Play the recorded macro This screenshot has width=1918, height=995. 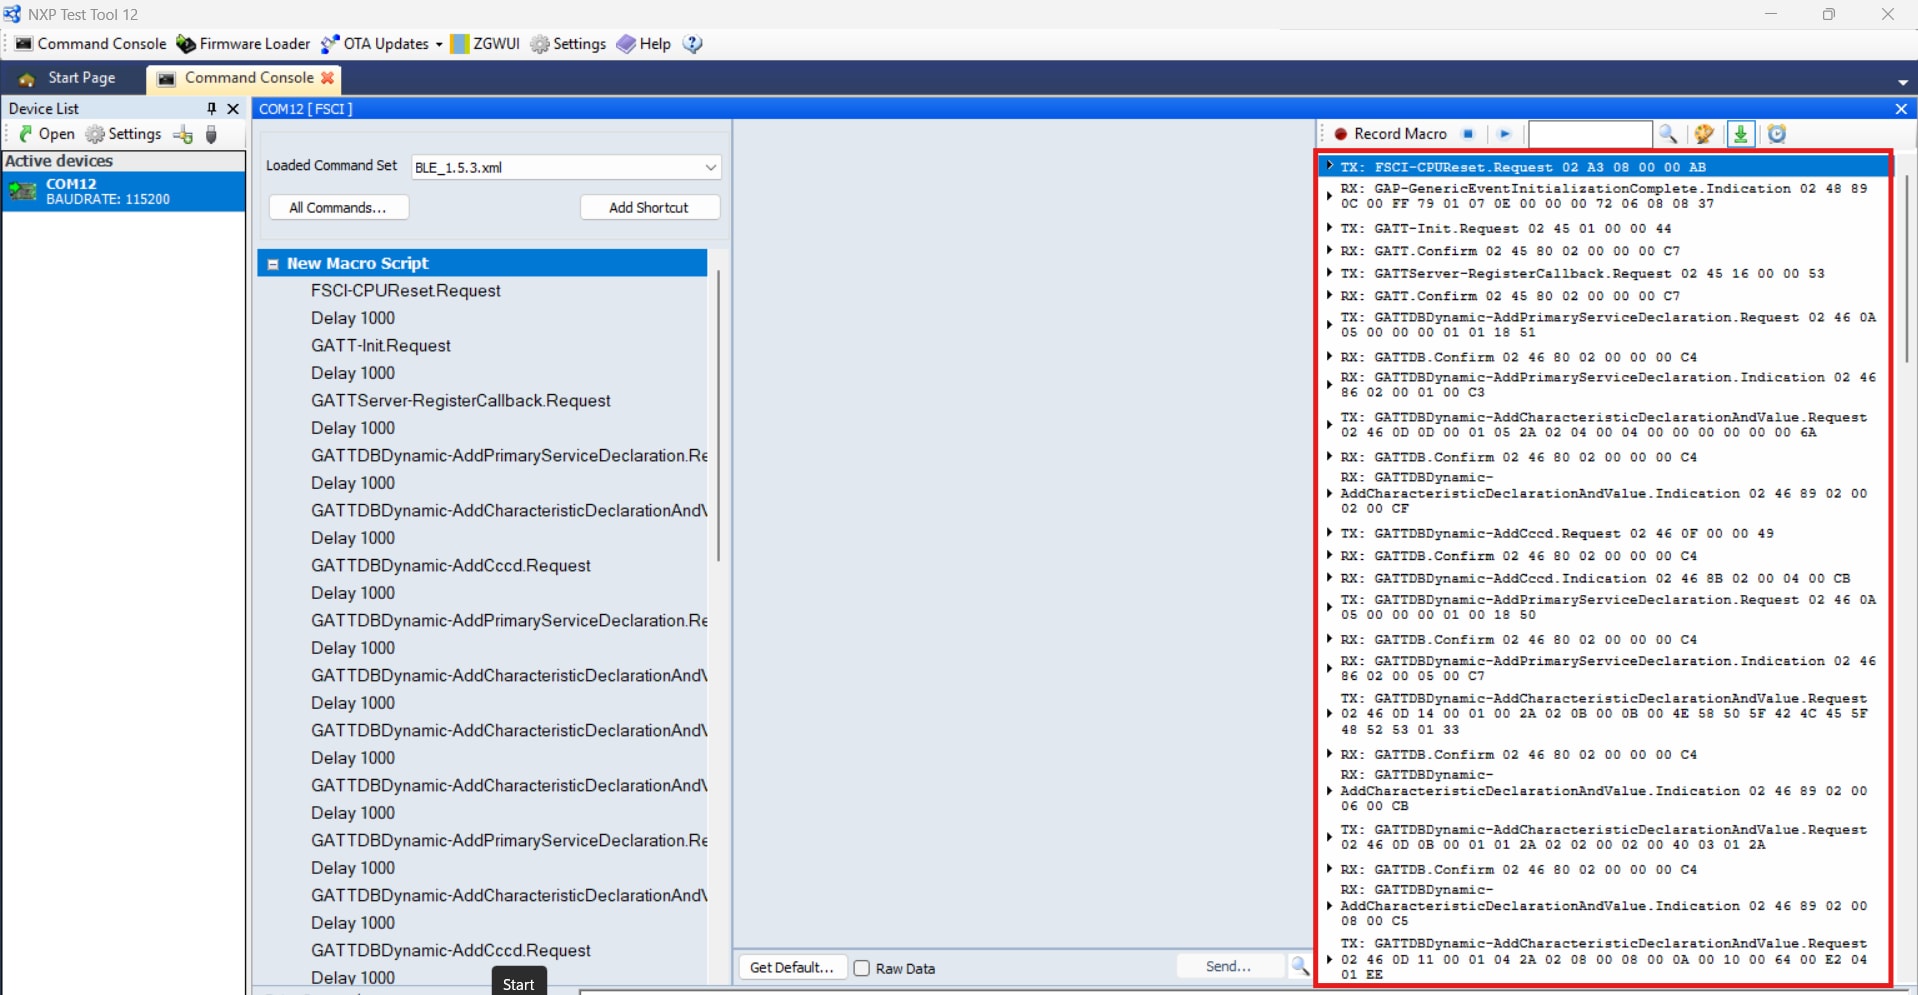coord(1505,133)
